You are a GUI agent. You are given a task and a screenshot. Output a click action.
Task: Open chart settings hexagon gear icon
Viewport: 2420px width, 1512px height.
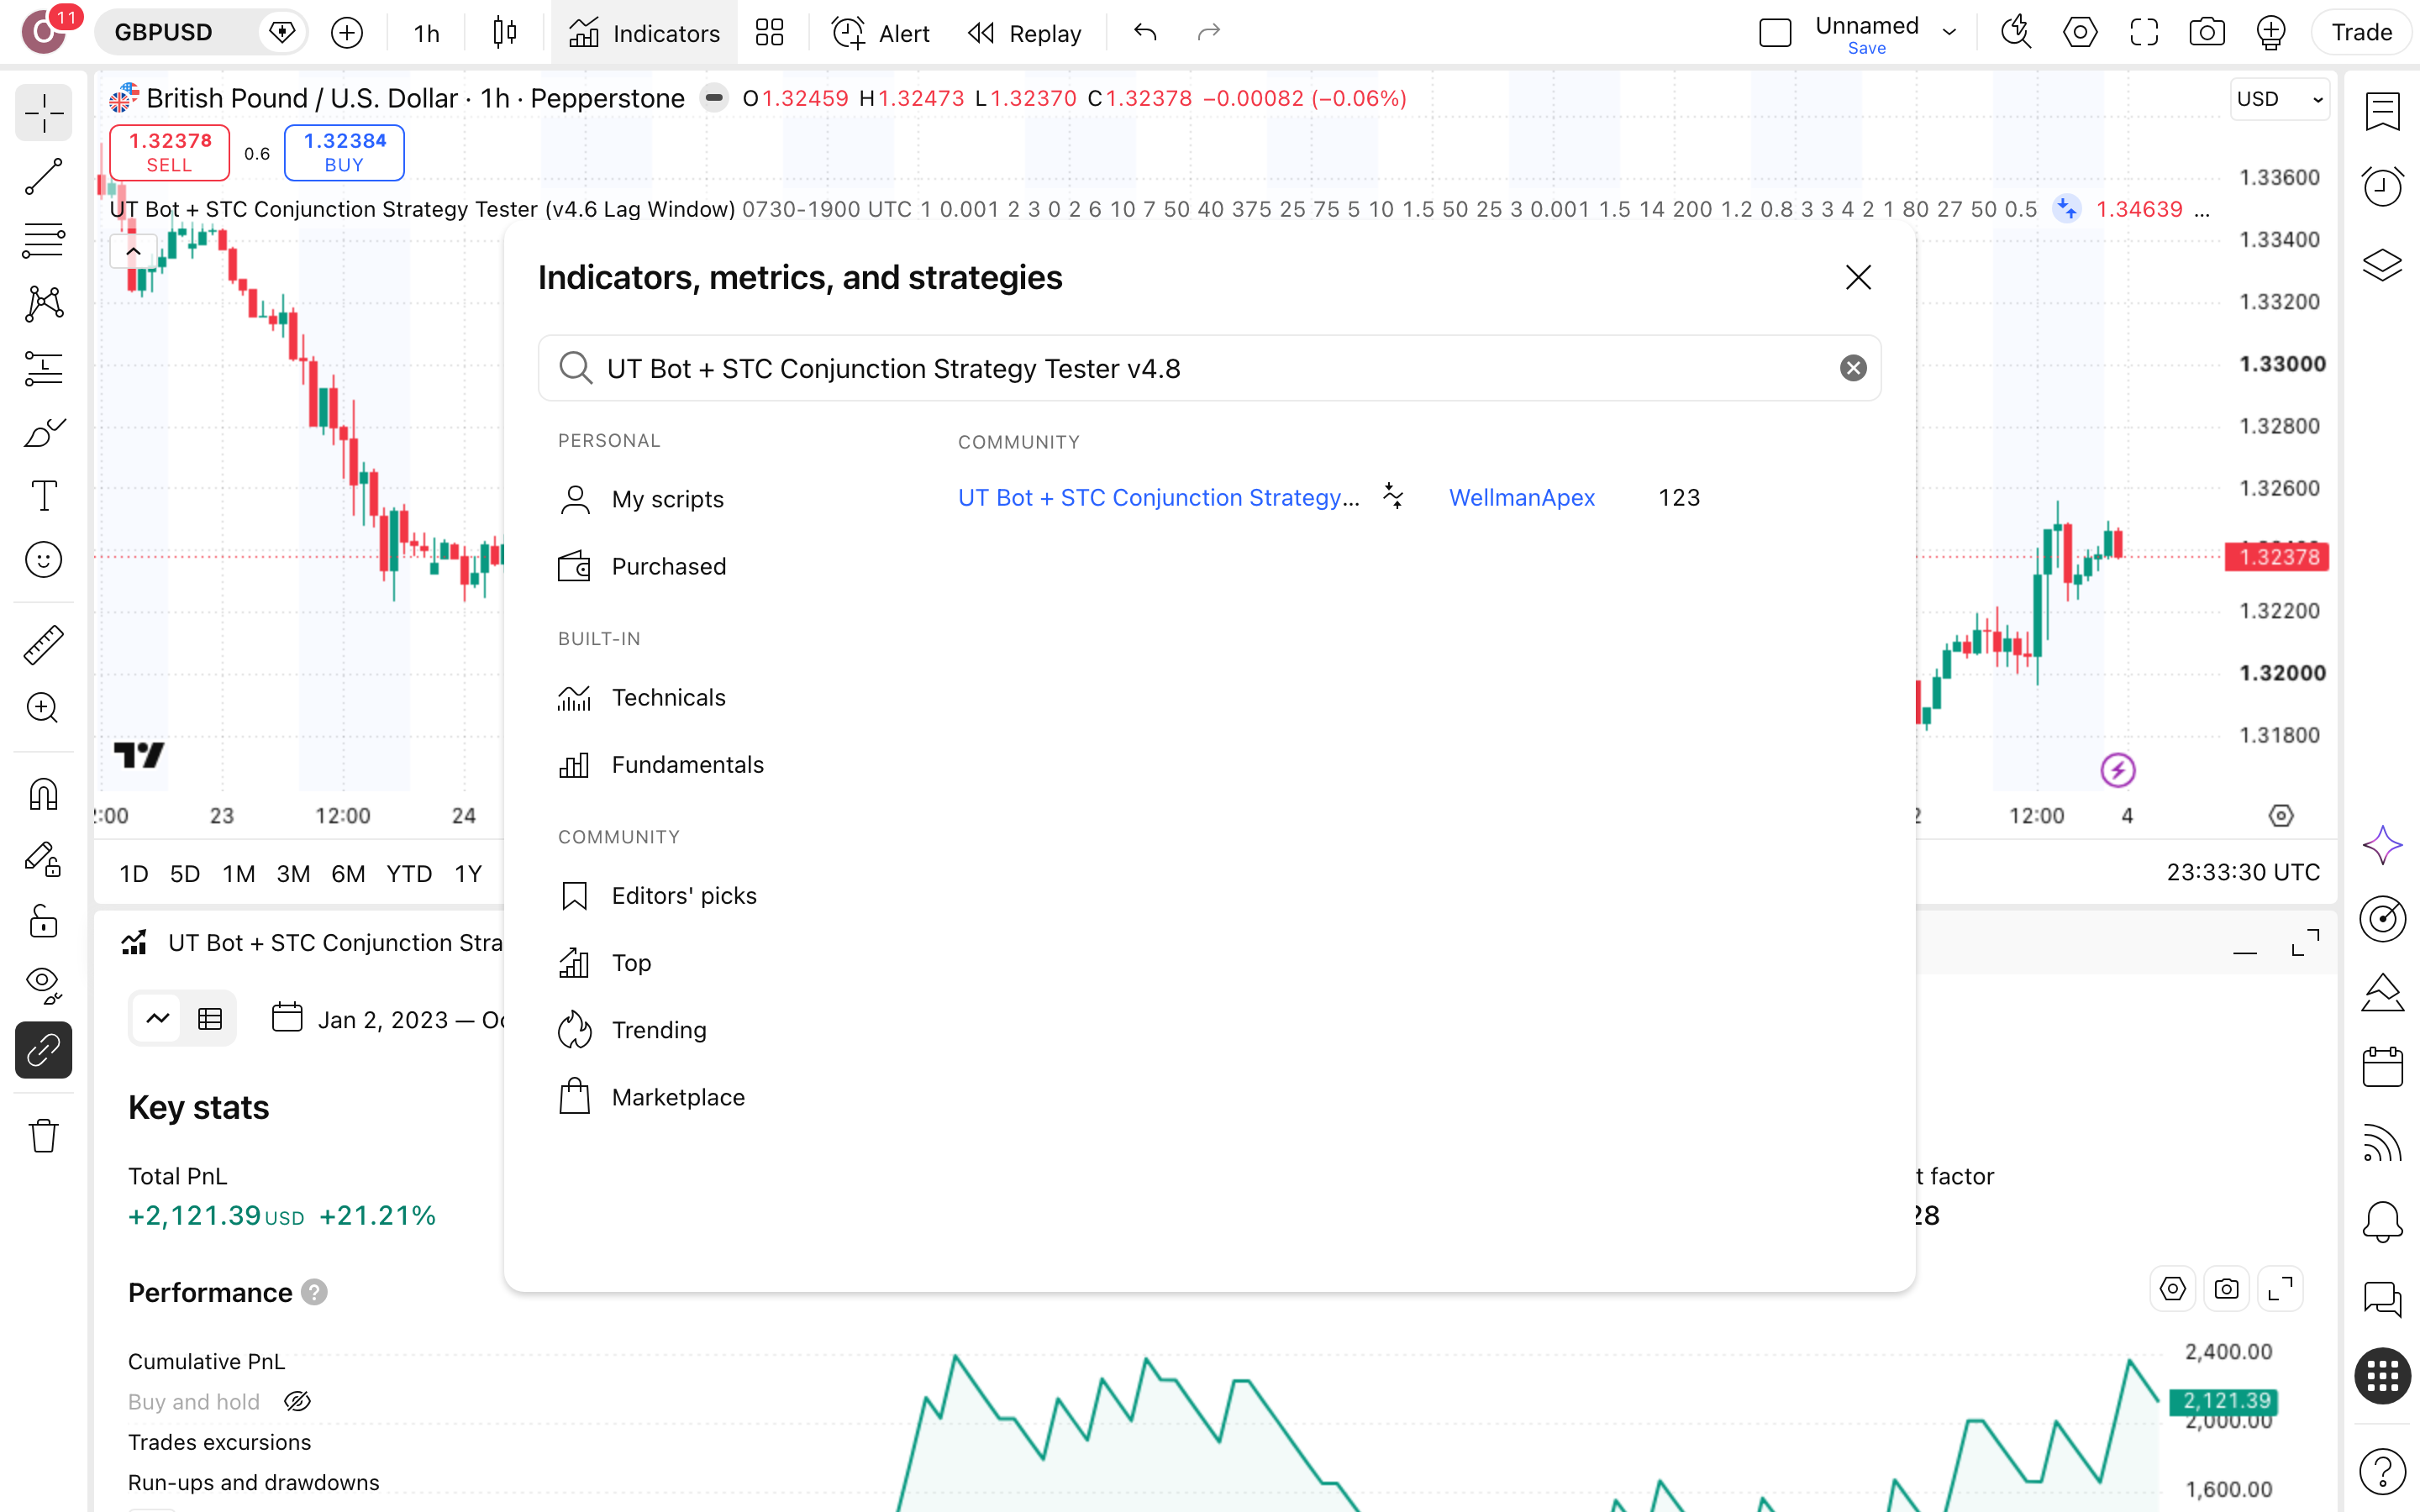[x=2080, y=33]
